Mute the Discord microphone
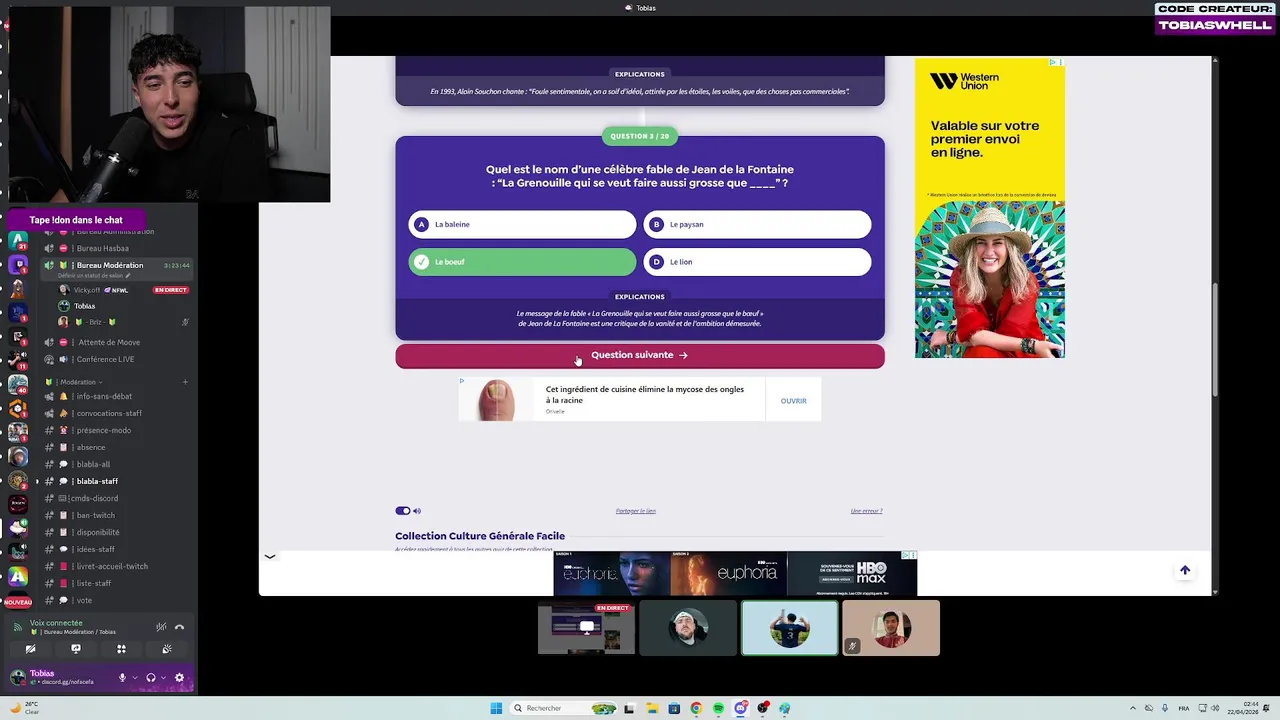The image size is (1280, 720). coord(123,677)
